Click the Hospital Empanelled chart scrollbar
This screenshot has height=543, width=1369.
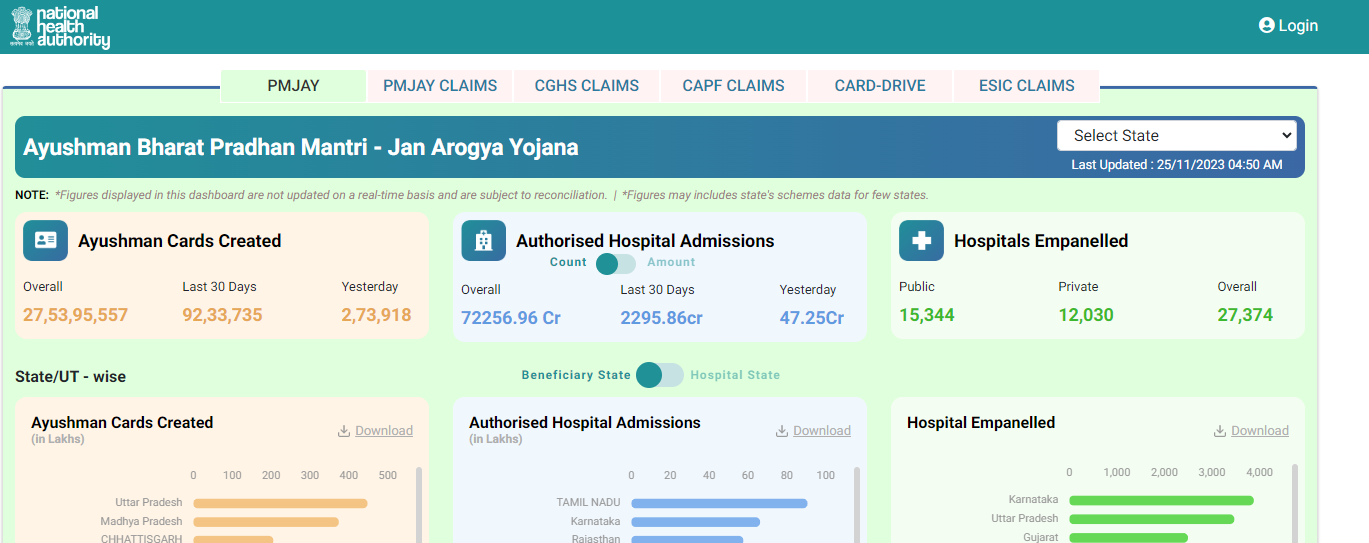point(1296,503)
